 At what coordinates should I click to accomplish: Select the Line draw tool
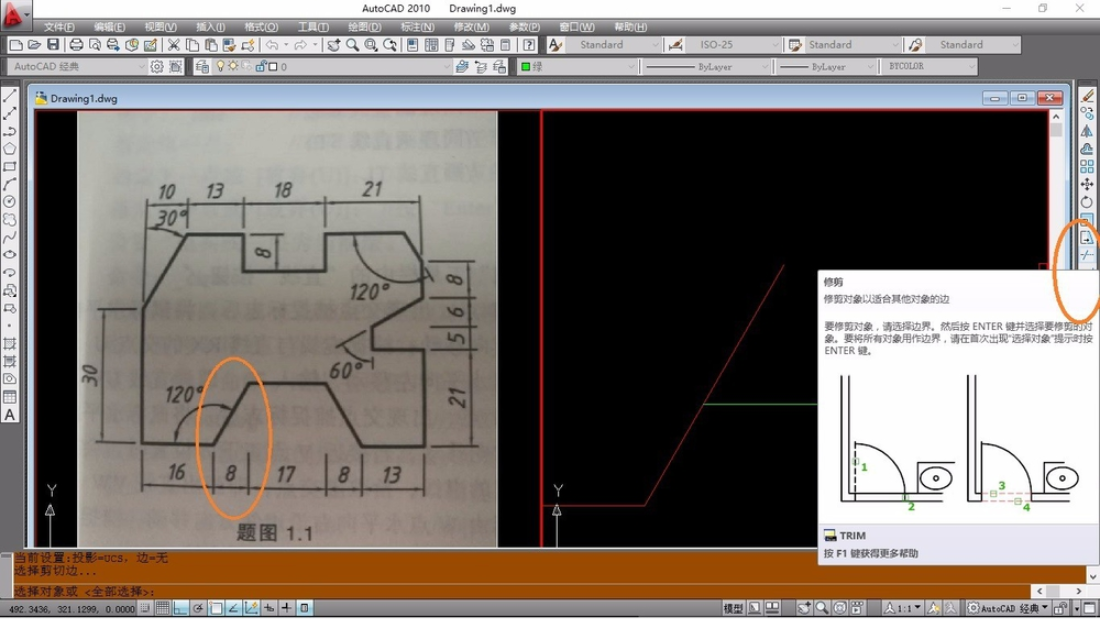[x=10, y=95]
